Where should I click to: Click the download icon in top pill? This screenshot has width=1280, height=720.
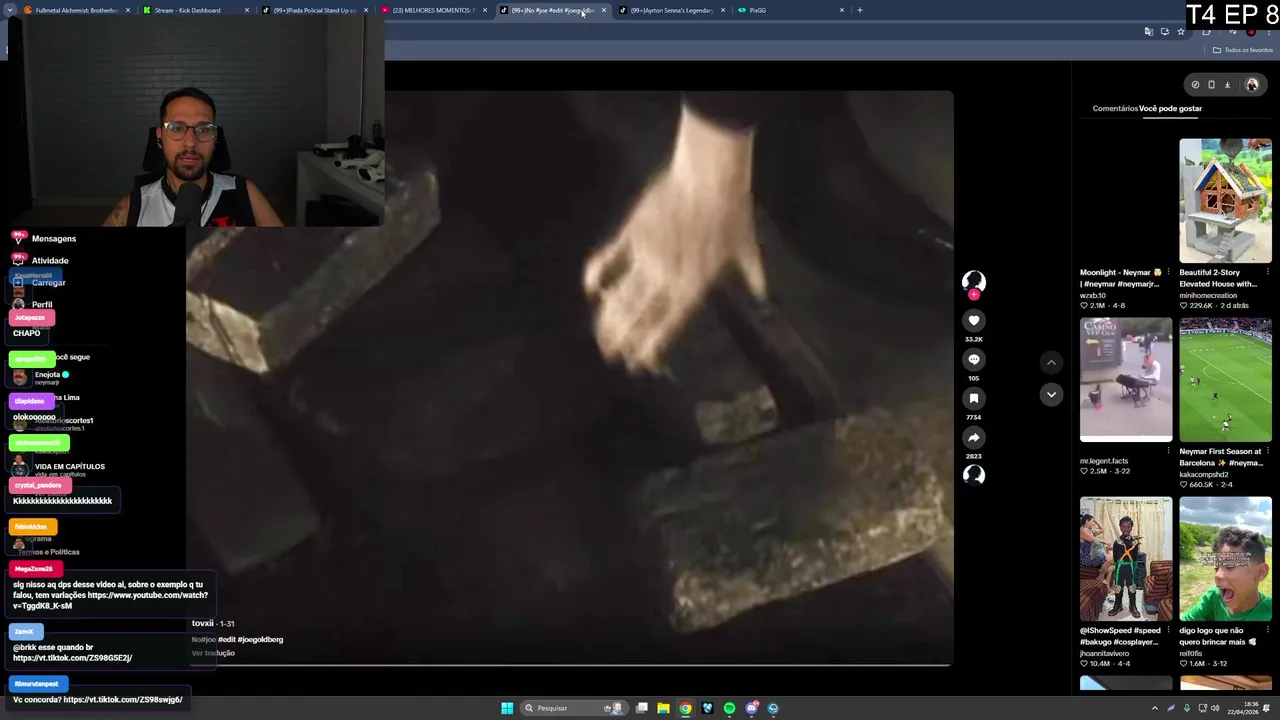[1227, 85]
